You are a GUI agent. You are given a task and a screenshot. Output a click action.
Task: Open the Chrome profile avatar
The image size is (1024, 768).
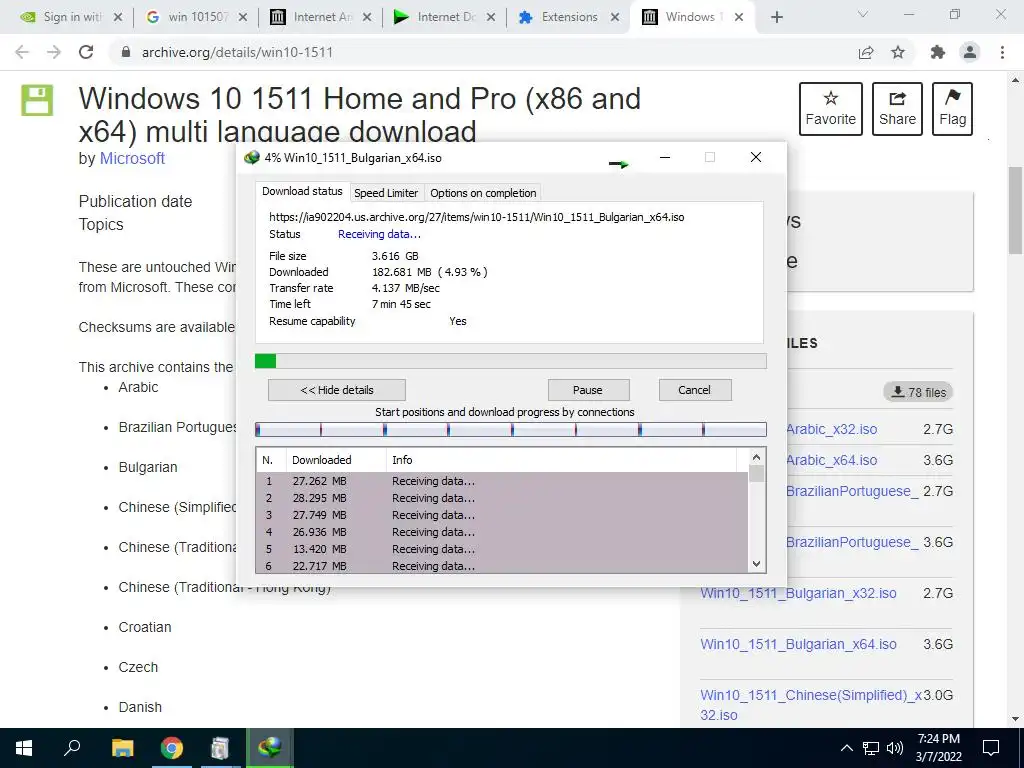(x=970, y=52)
